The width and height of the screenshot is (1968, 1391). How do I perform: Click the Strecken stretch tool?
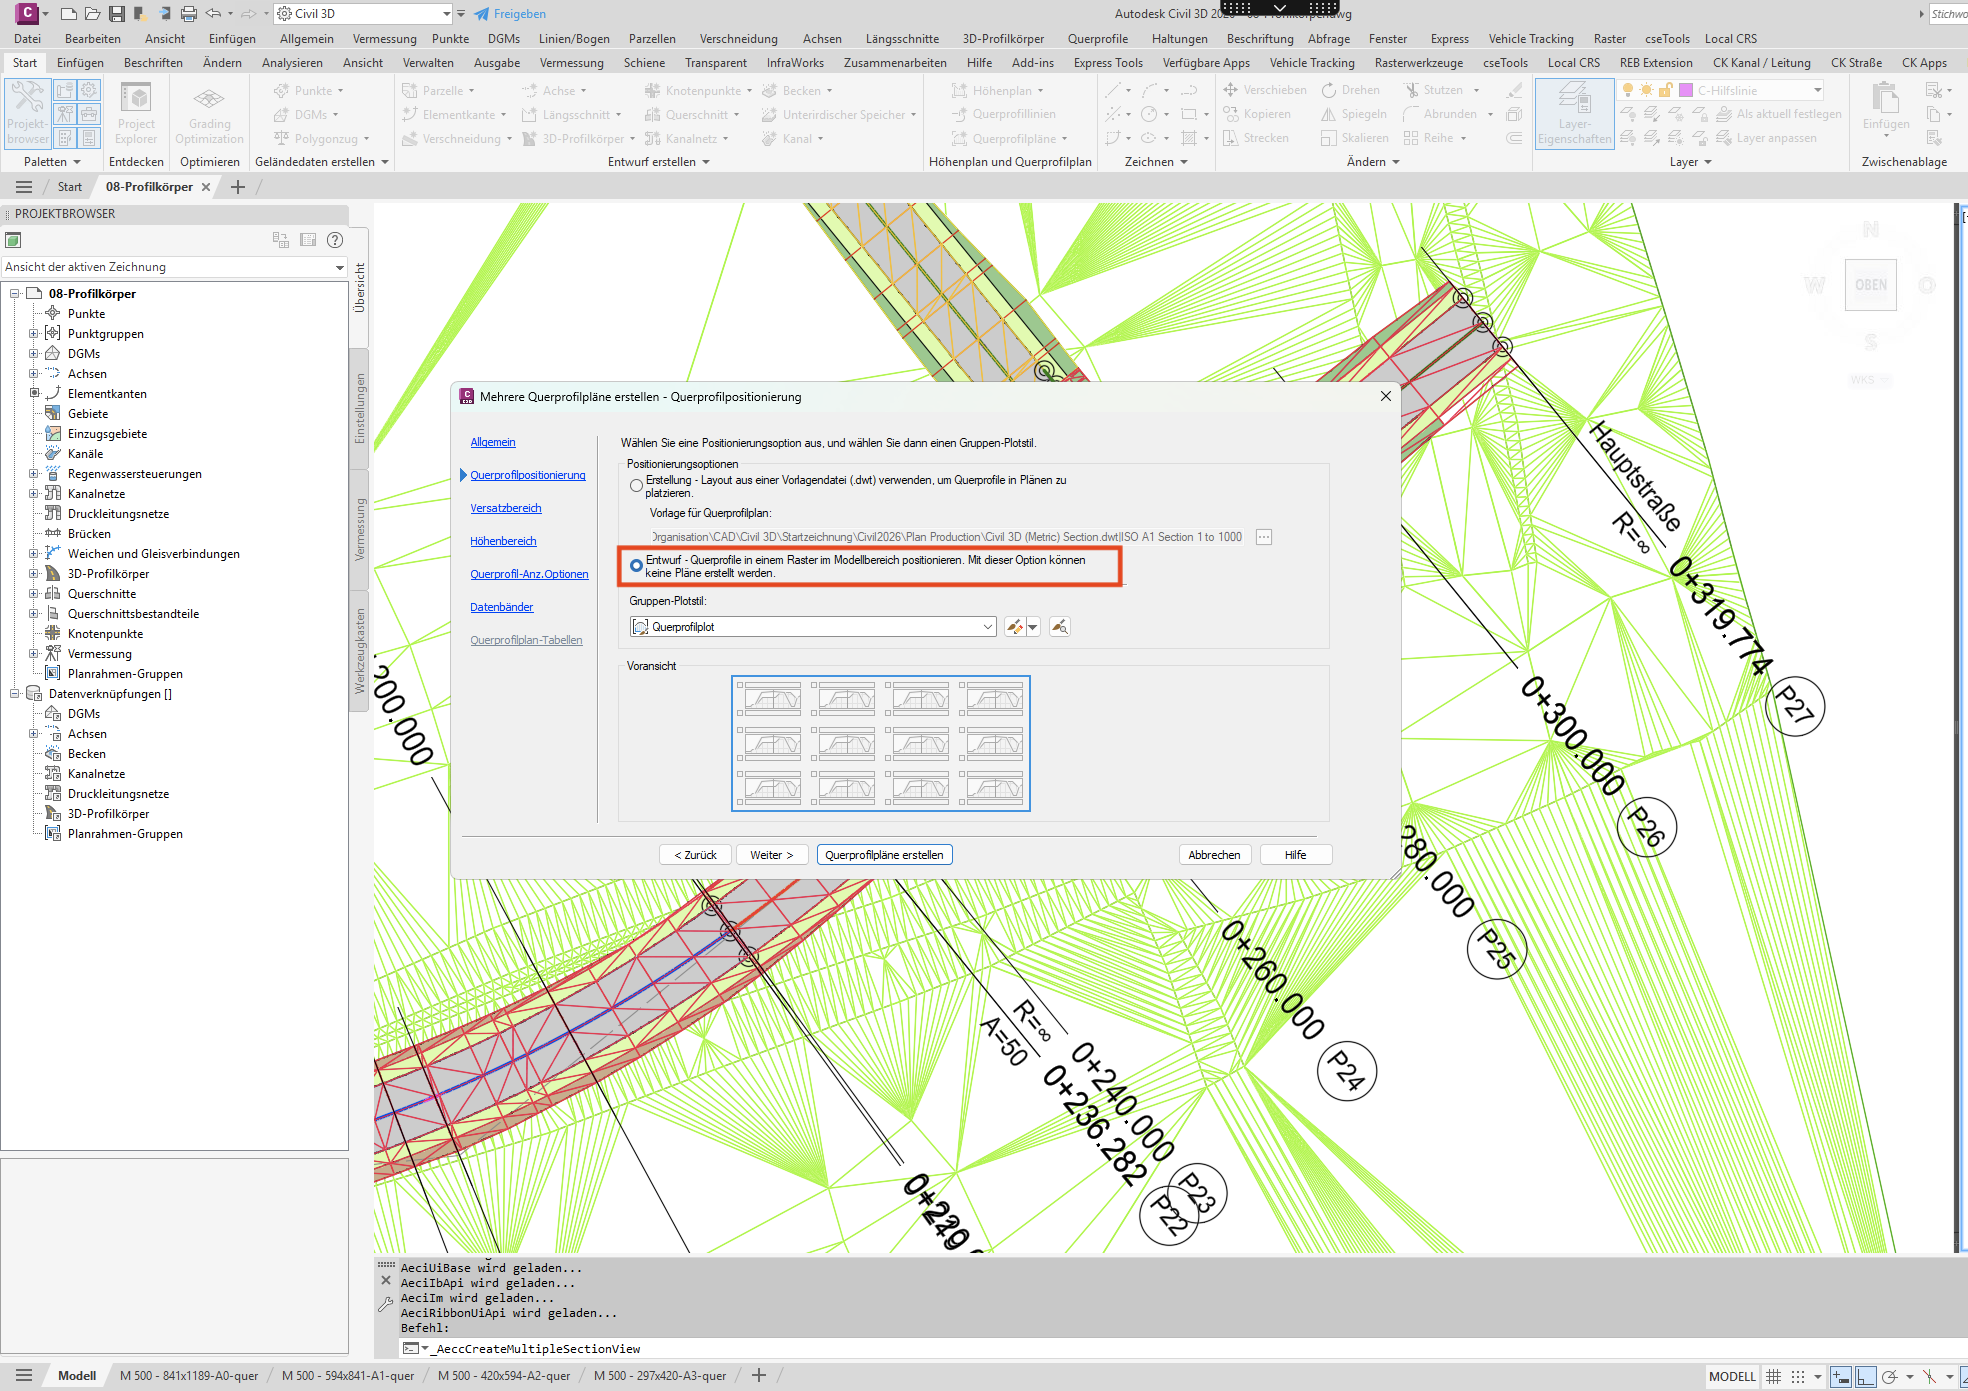(1256, 138)
